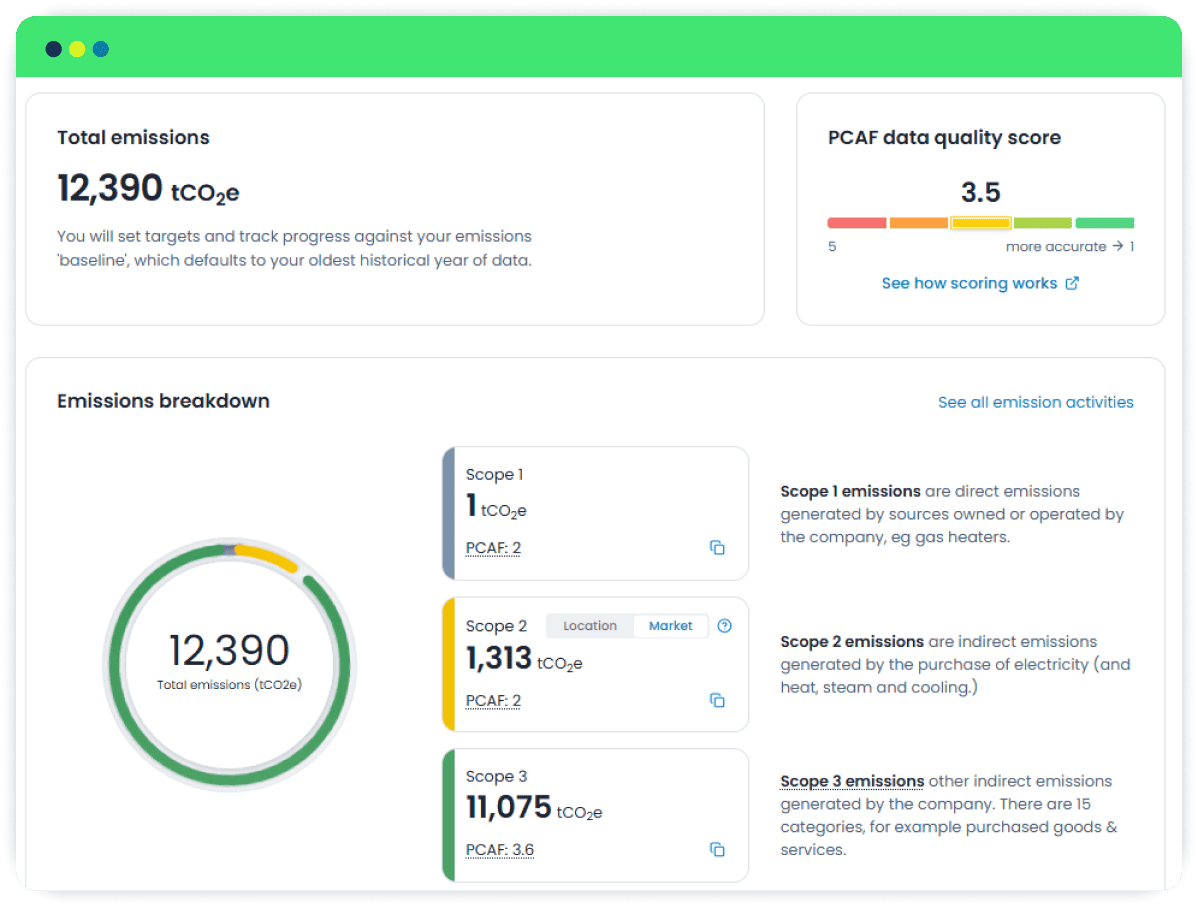Click the blue window dot
This screenshot has width=1198, height=907.
pyautogui.click(x=101, y=49)
